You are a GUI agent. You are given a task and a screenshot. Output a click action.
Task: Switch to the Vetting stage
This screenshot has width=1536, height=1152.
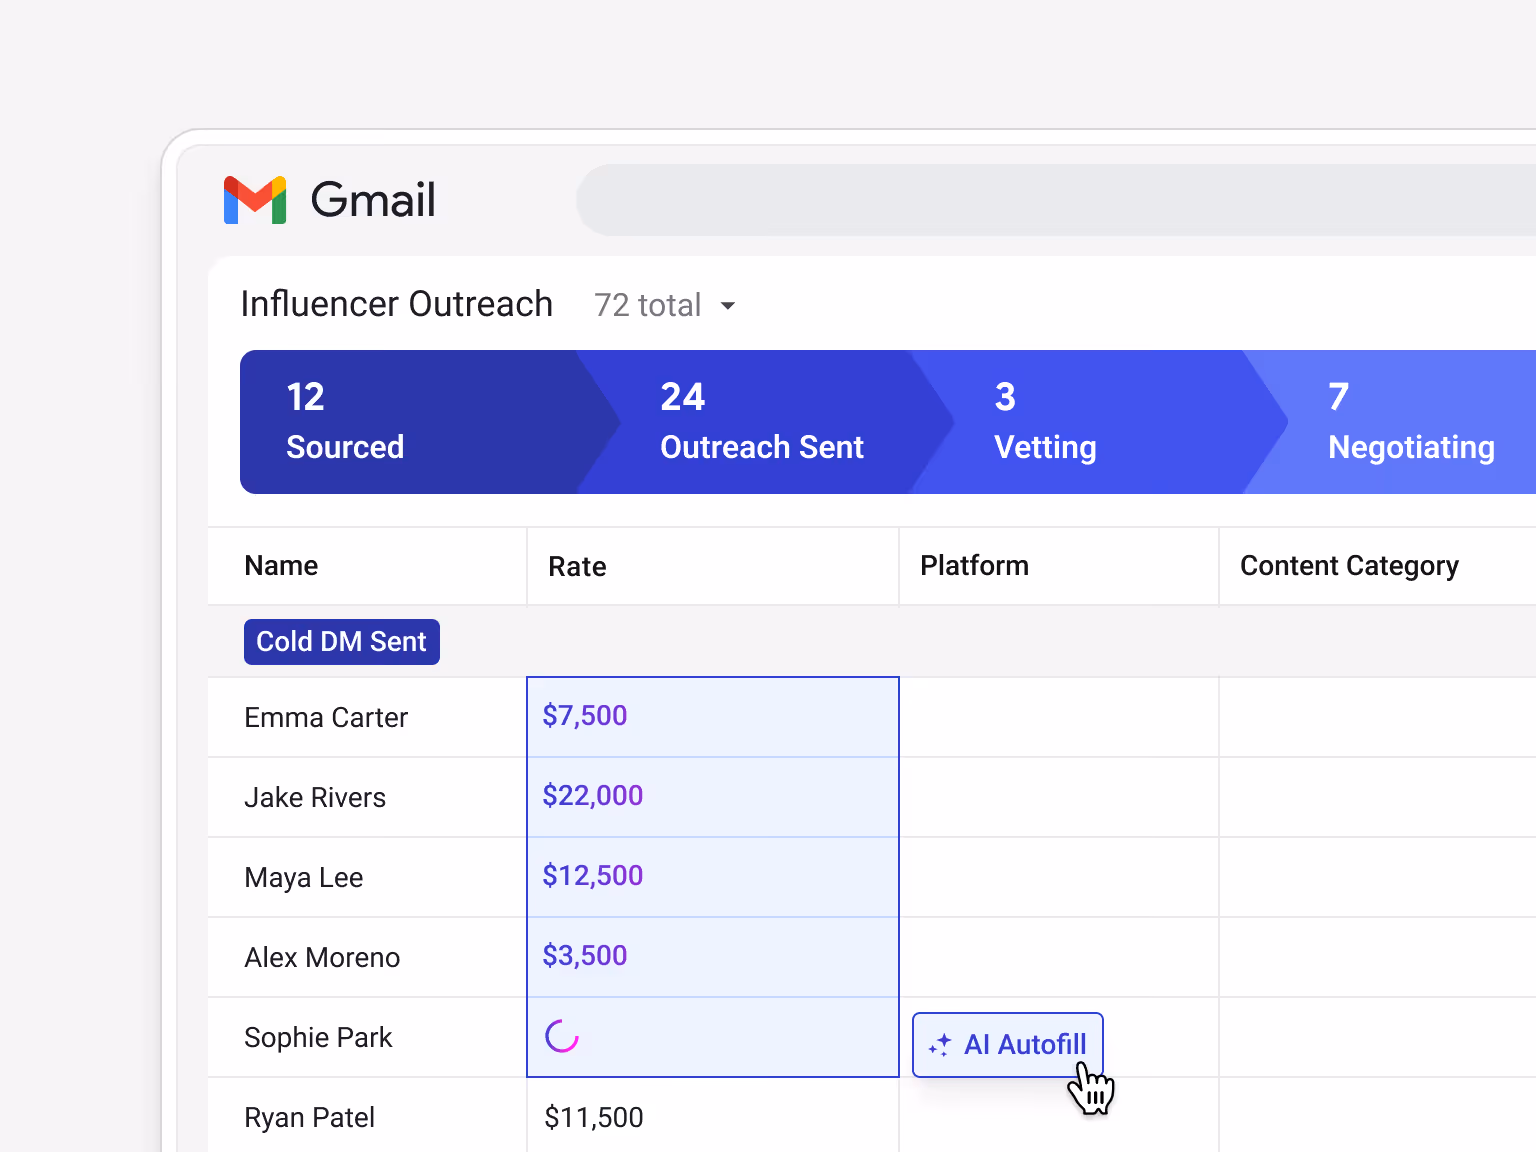tap(1100, 422)
